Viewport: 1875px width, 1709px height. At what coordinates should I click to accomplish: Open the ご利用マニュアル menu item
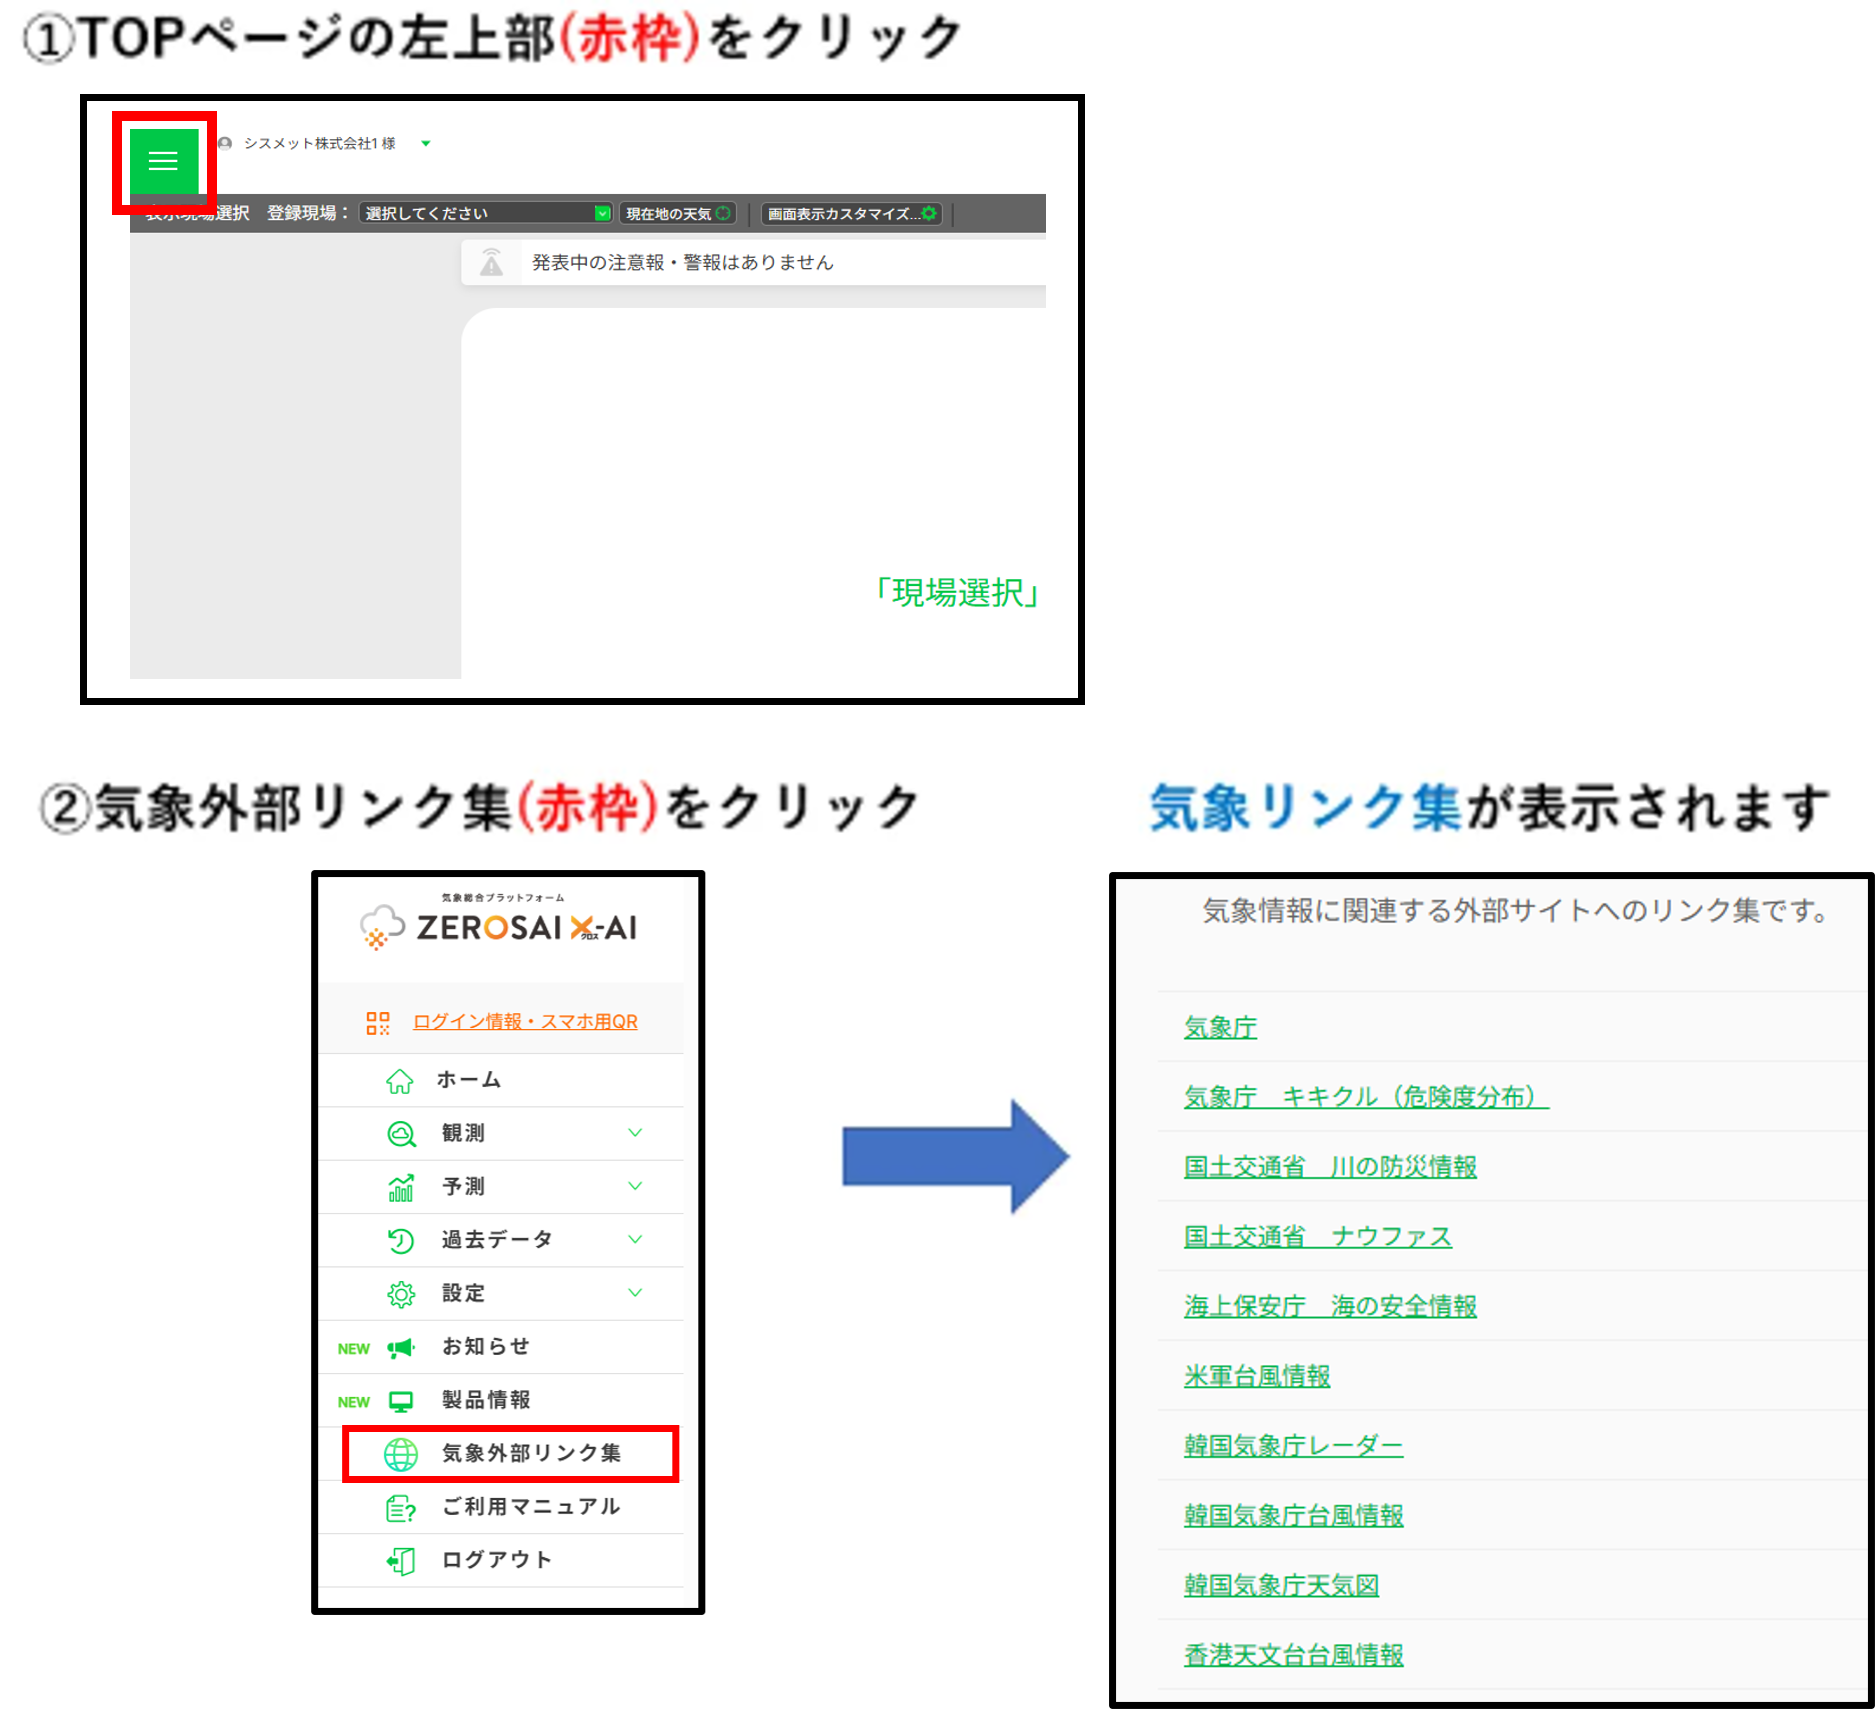click(x=530, y=1507)
